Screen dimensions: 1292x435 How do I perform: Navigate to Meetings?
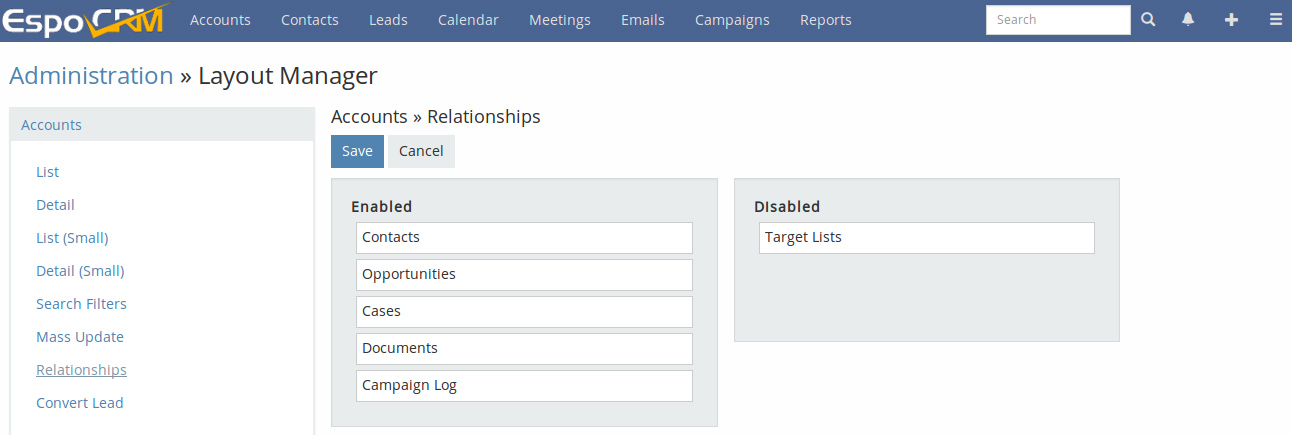pos(560,20)
